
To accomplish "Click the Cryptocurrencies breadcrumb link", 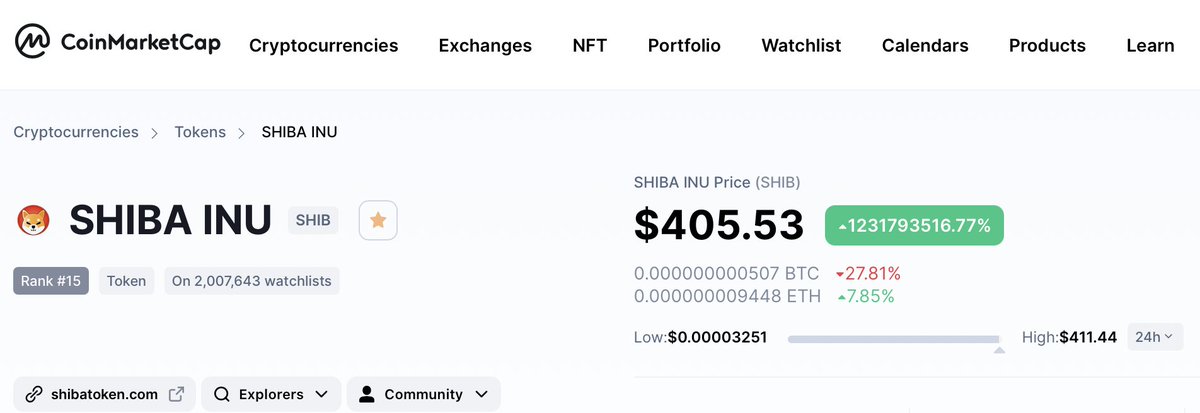I will (76, 132).
